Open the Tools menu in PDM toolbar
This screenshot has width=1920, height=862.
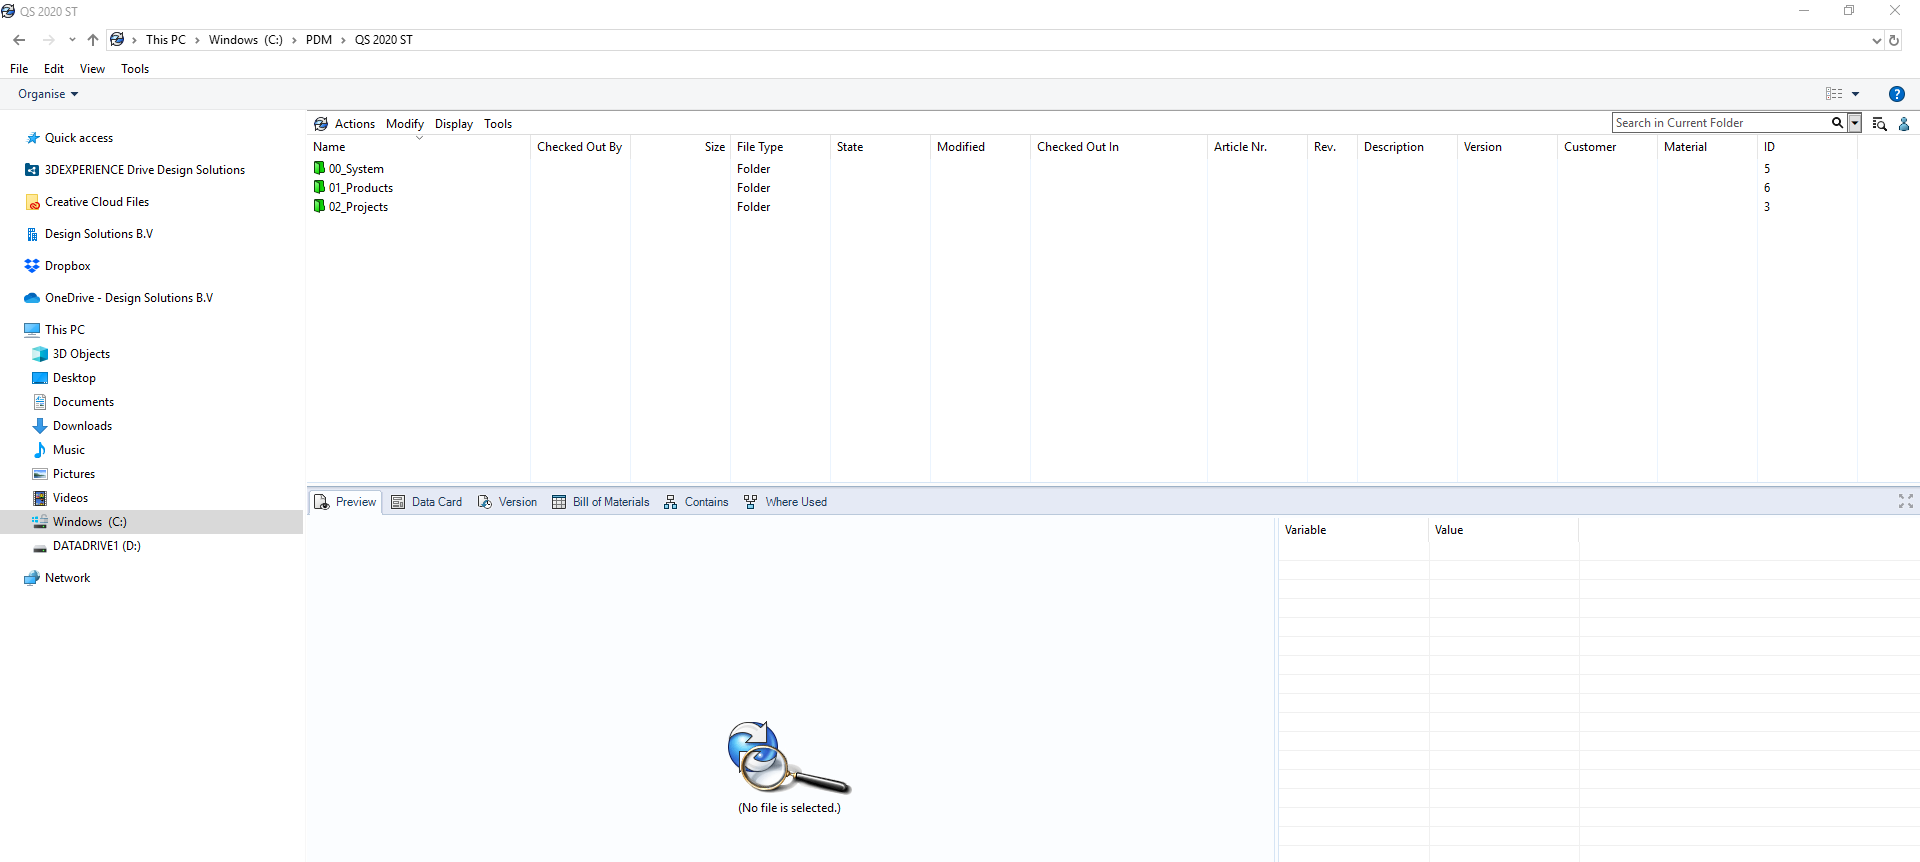coord(498,124)
